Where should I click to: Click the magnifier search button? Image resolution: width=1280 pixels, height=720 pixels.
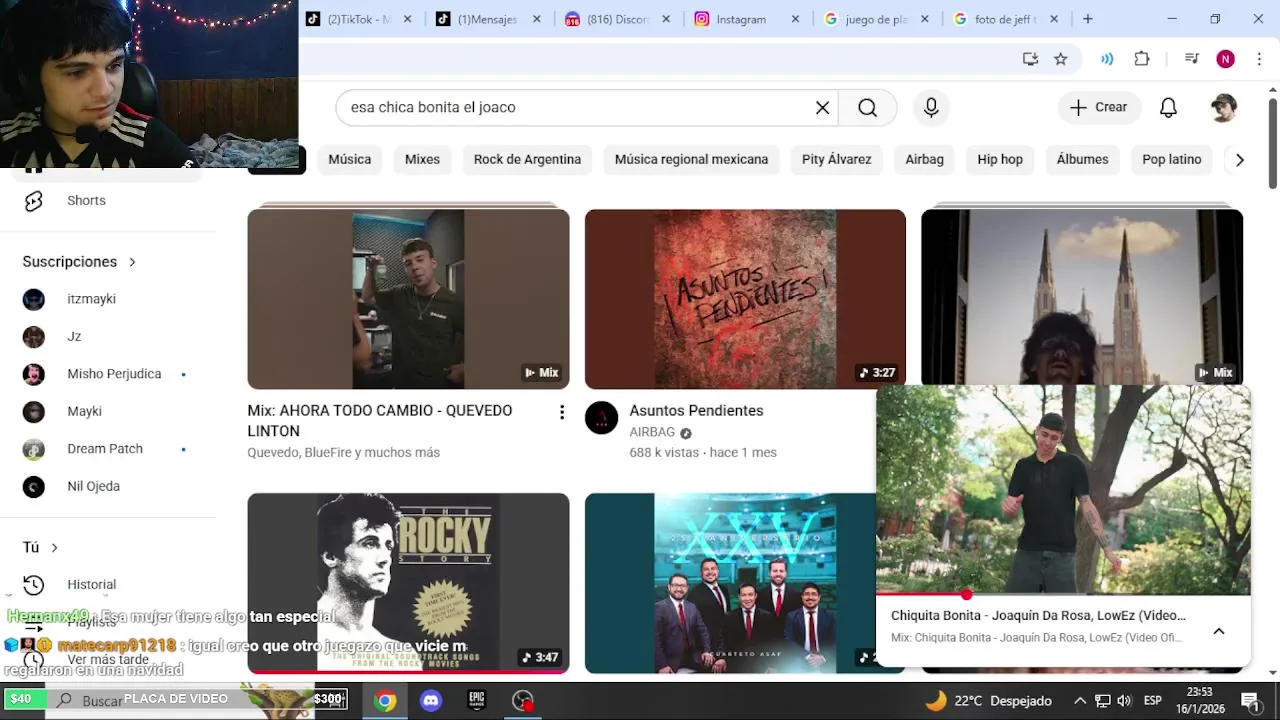[868, 108]
